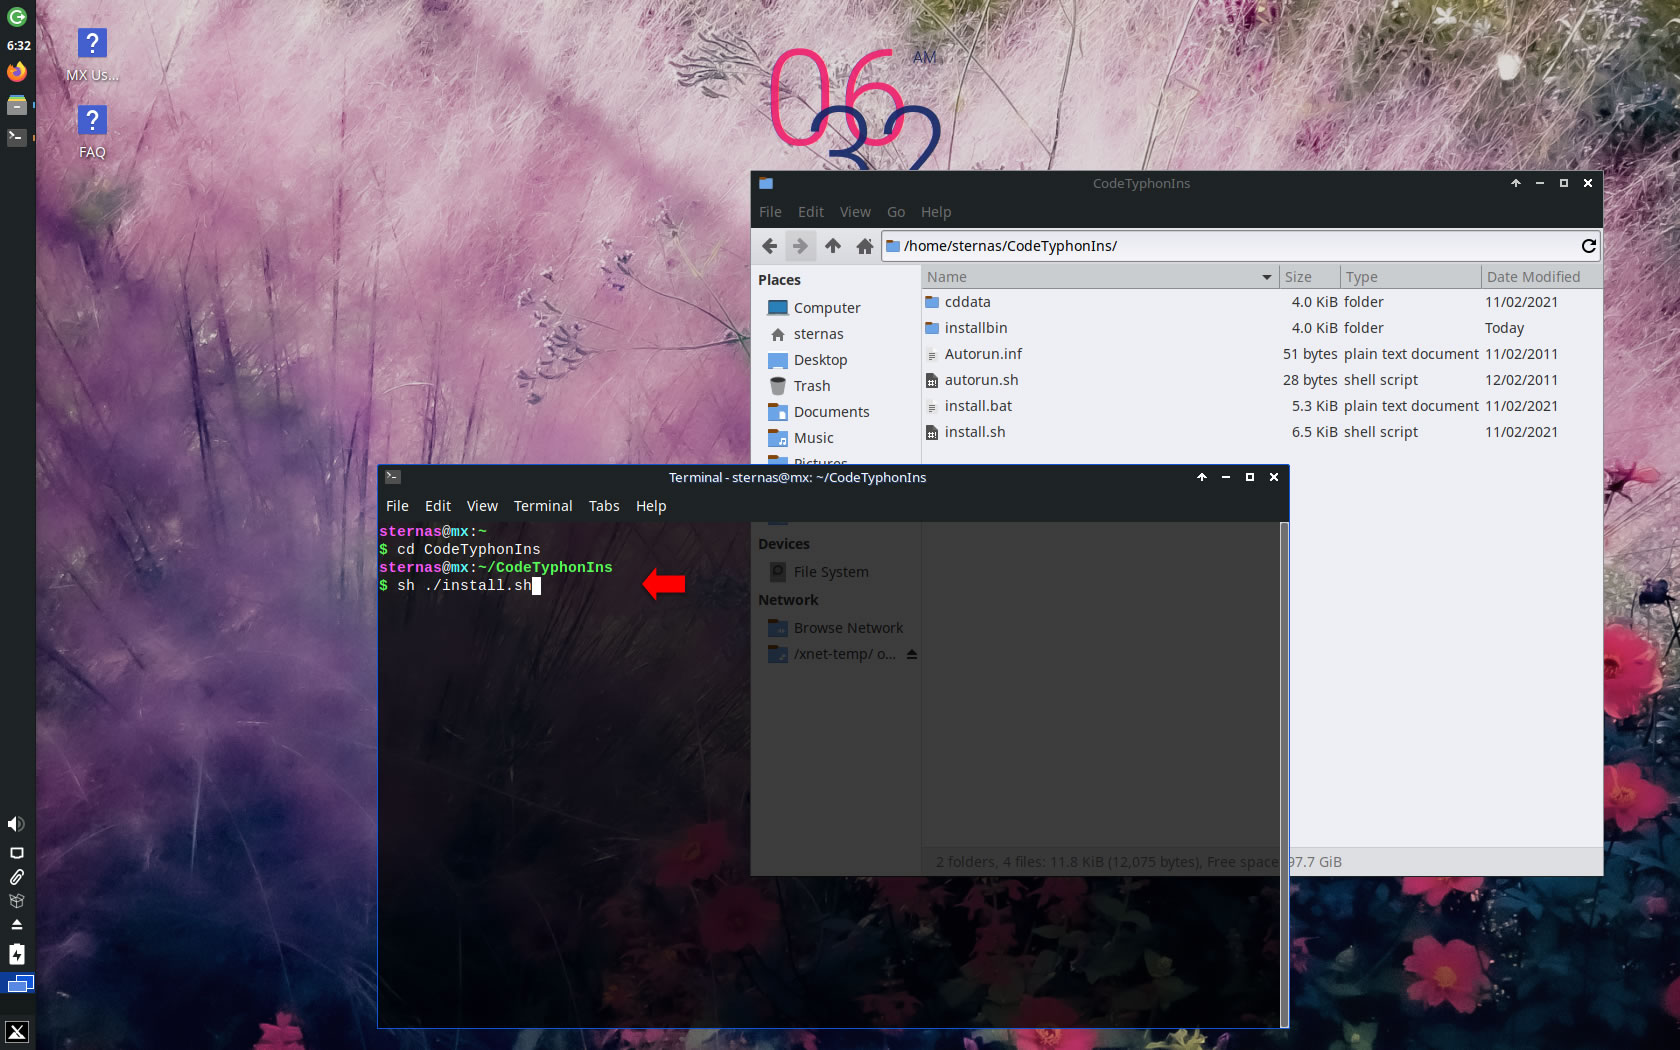Click the display panel icon below volume
Viewport: 1680px width, 1050px height.
(x=17, y=853)
